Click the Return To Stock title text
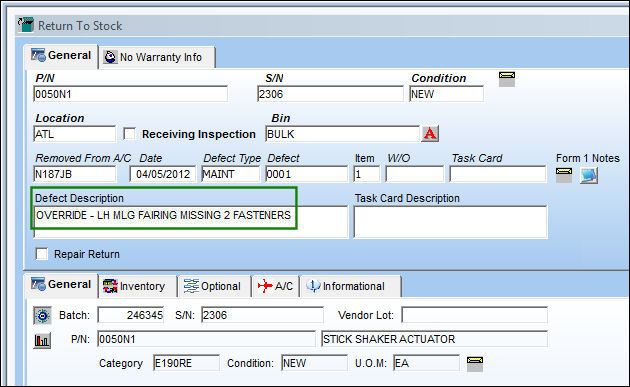Viewport: 630px width, 387px height. (x=80, y=26)
